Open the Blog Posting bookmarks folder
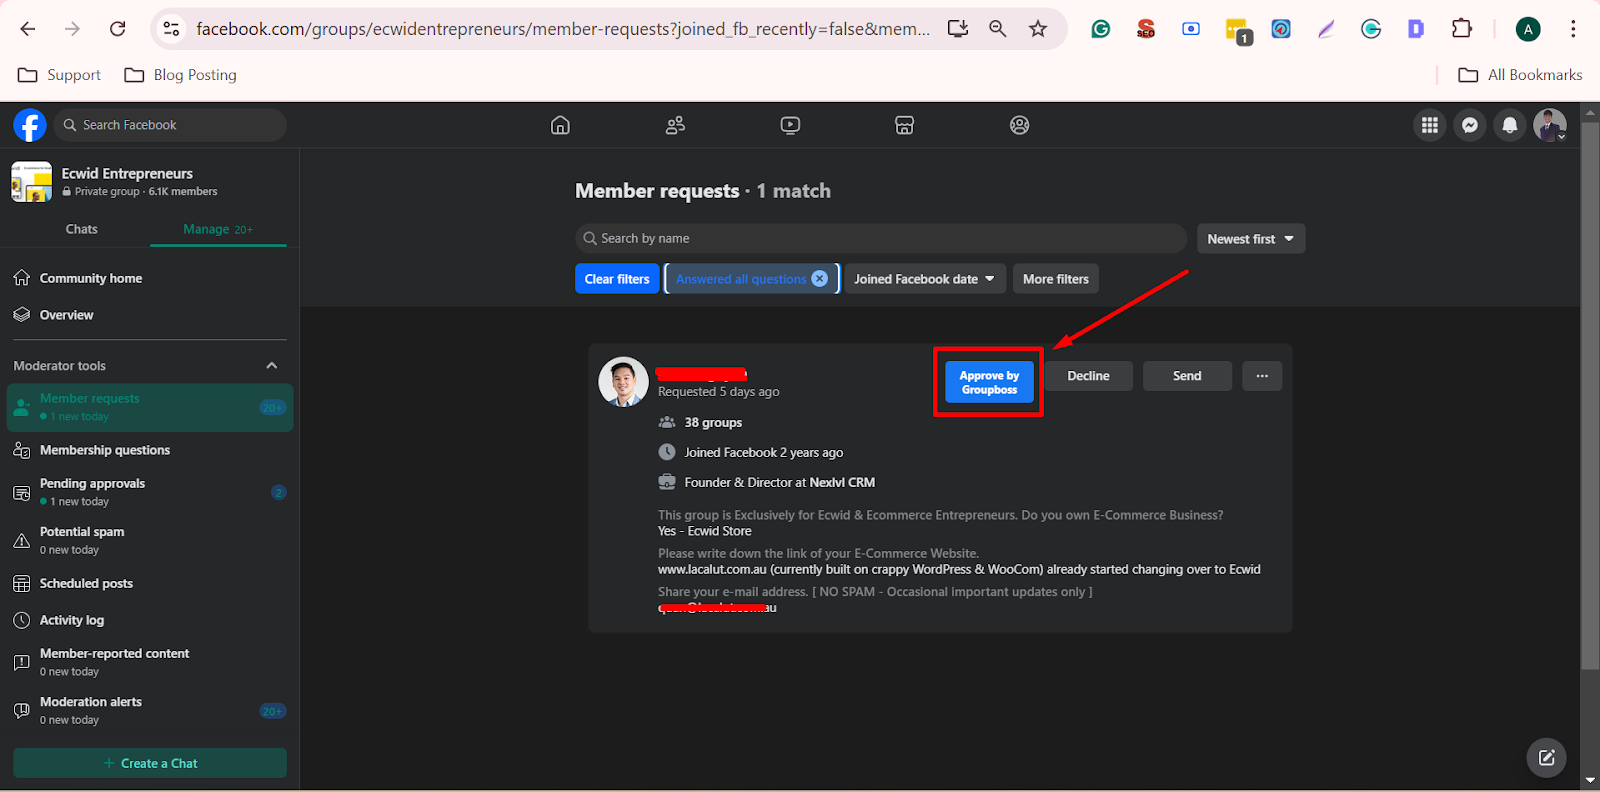The image size is (1600, 792). [x=181, y=75]
